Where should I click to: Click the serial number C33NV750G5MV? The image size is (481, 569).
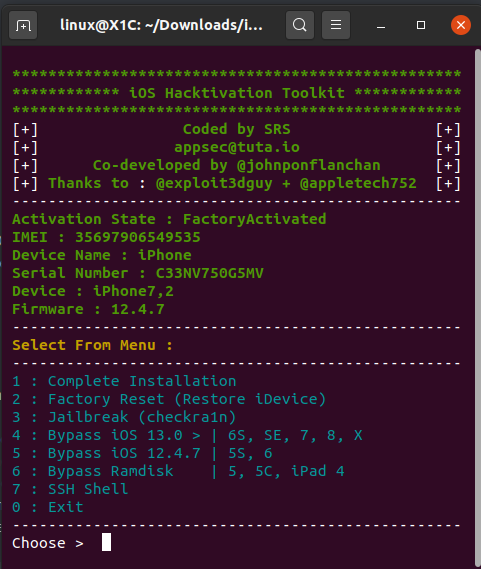[209, 273]
